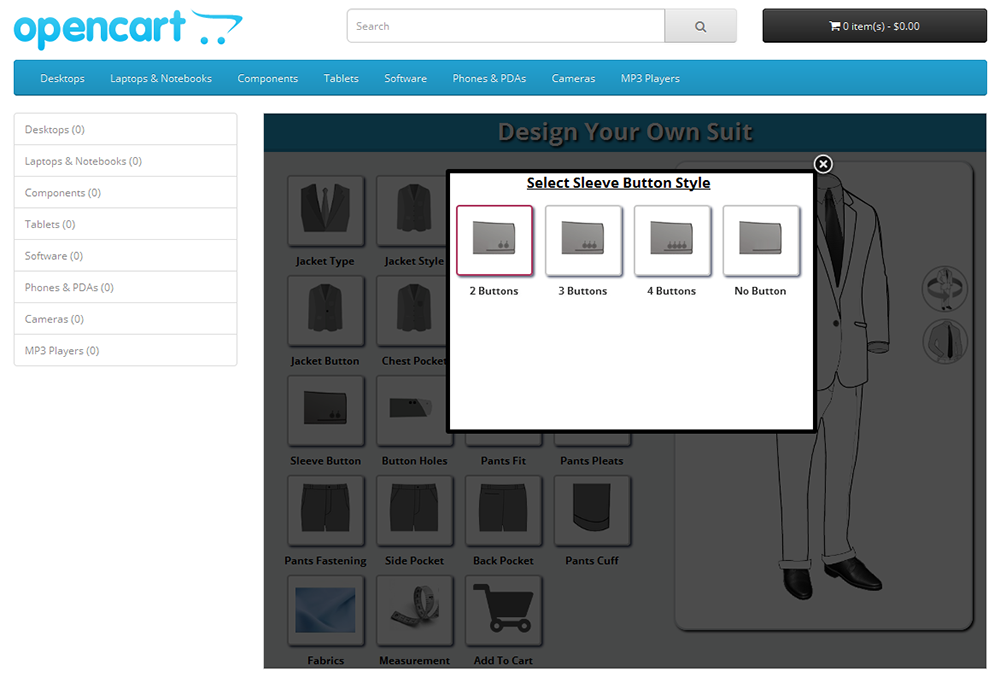Select MP3 Players (0) in the sidebar

tap(126, 351)
